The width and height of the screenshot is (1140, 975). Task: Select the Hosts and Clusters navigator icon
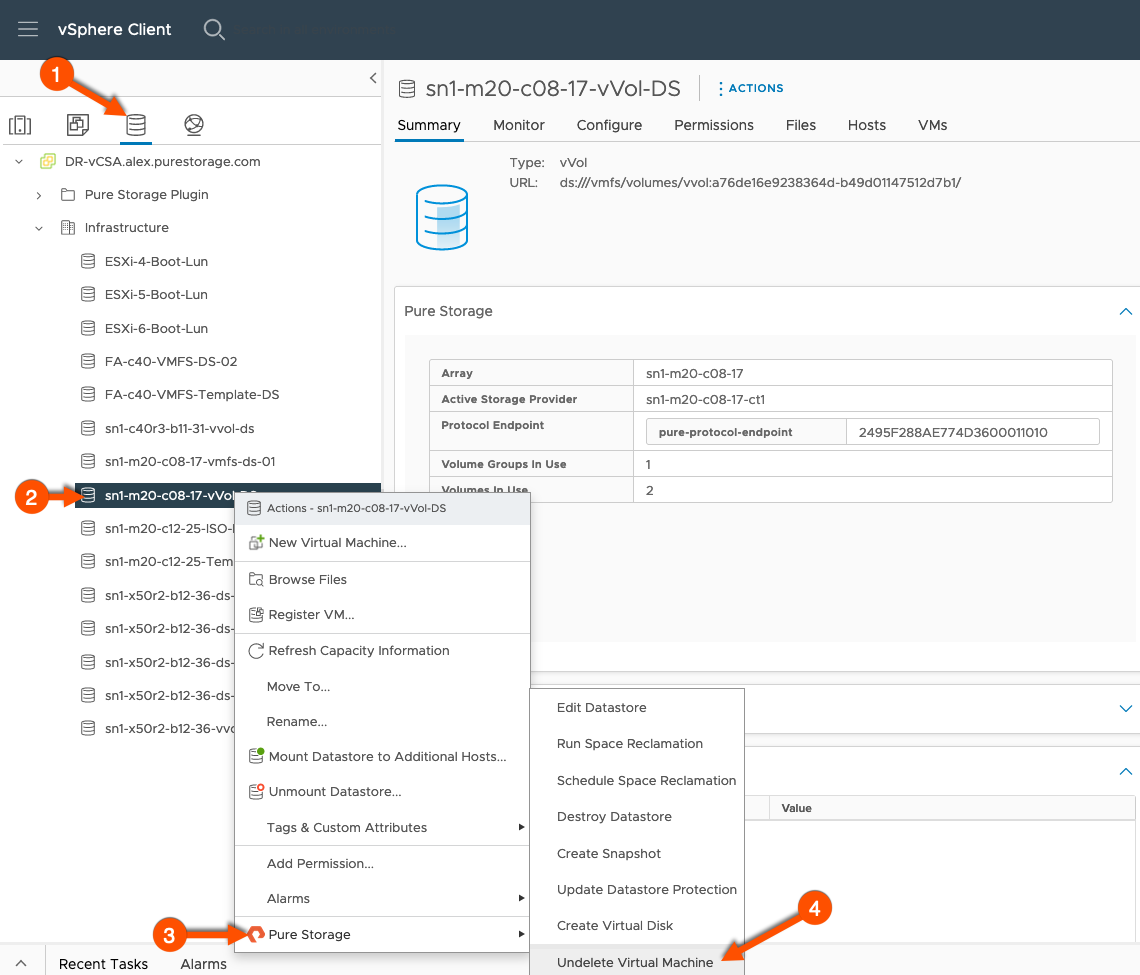21,124
